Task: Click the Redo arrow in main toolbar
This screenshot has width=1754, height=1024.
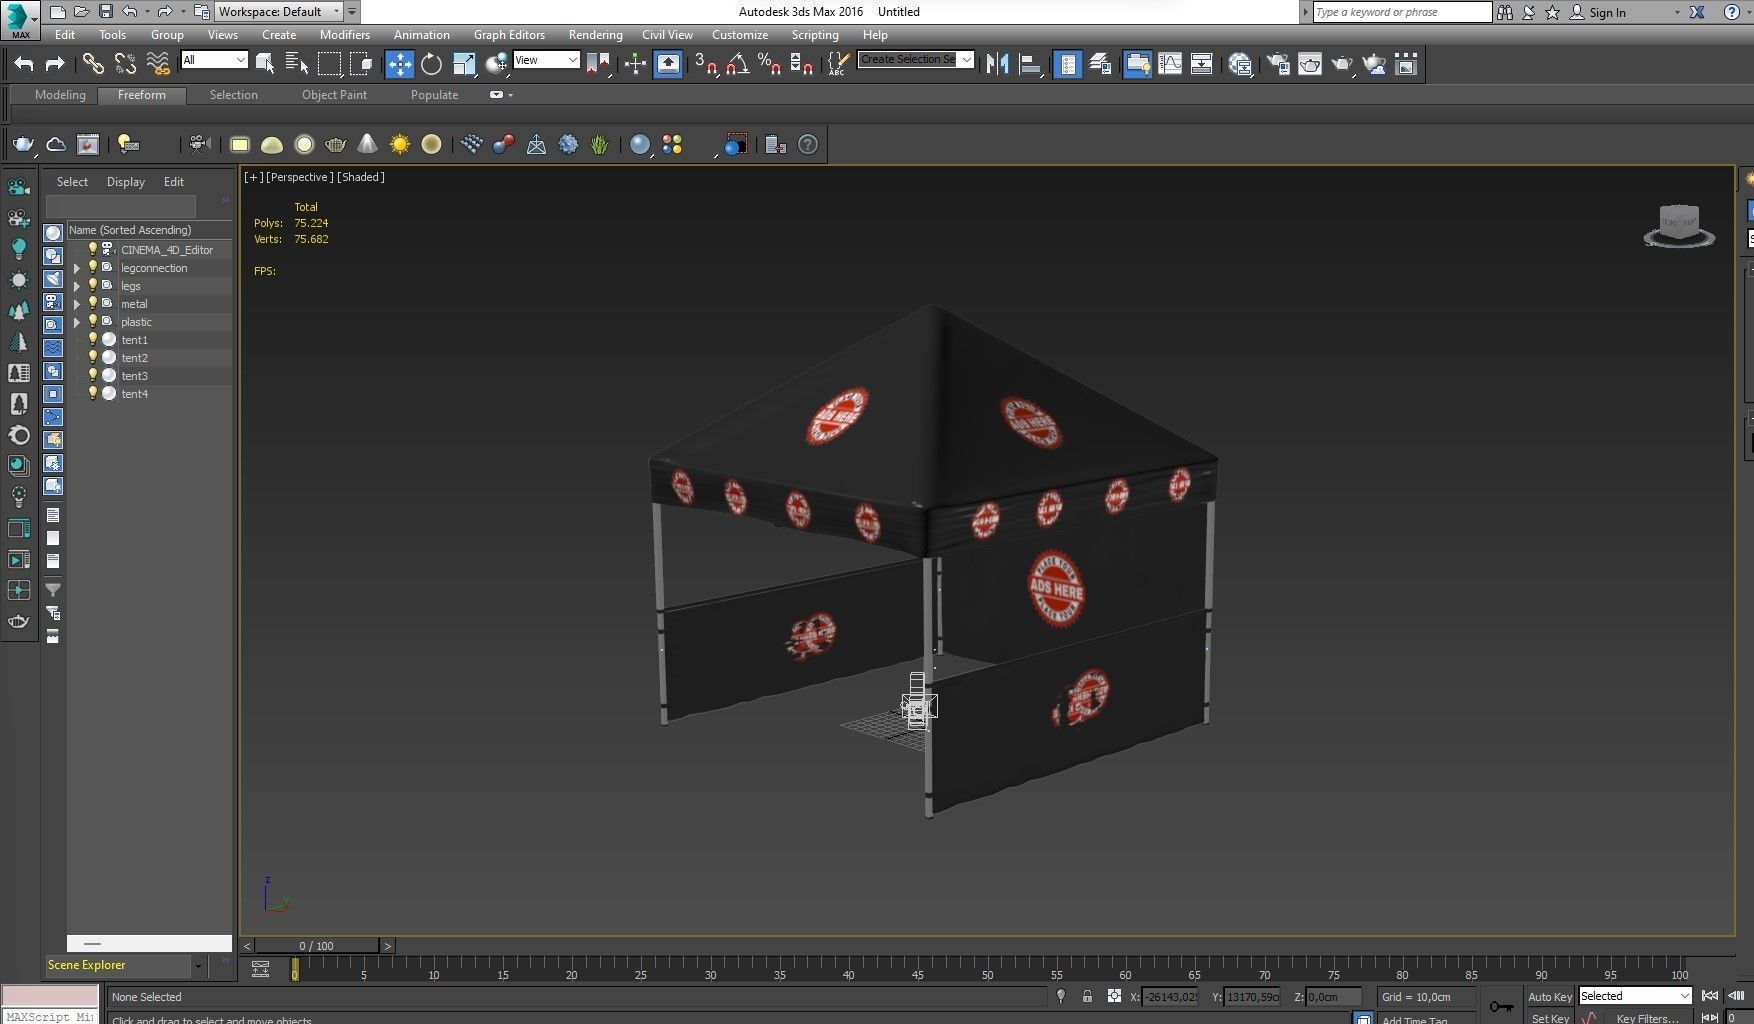Action: pyautogui.click(x=55, y=64)
